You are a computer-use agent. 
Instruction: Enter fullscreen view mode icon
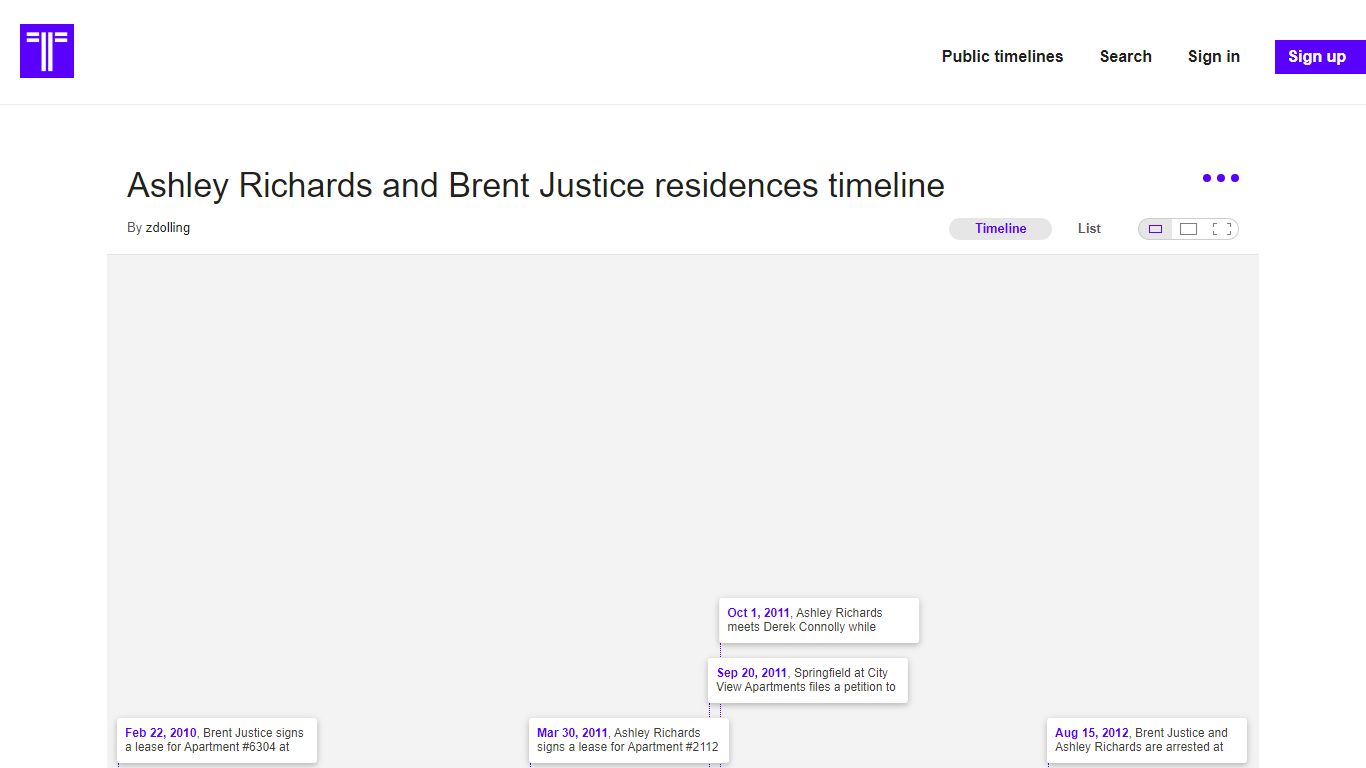[x=1221, y=229]
